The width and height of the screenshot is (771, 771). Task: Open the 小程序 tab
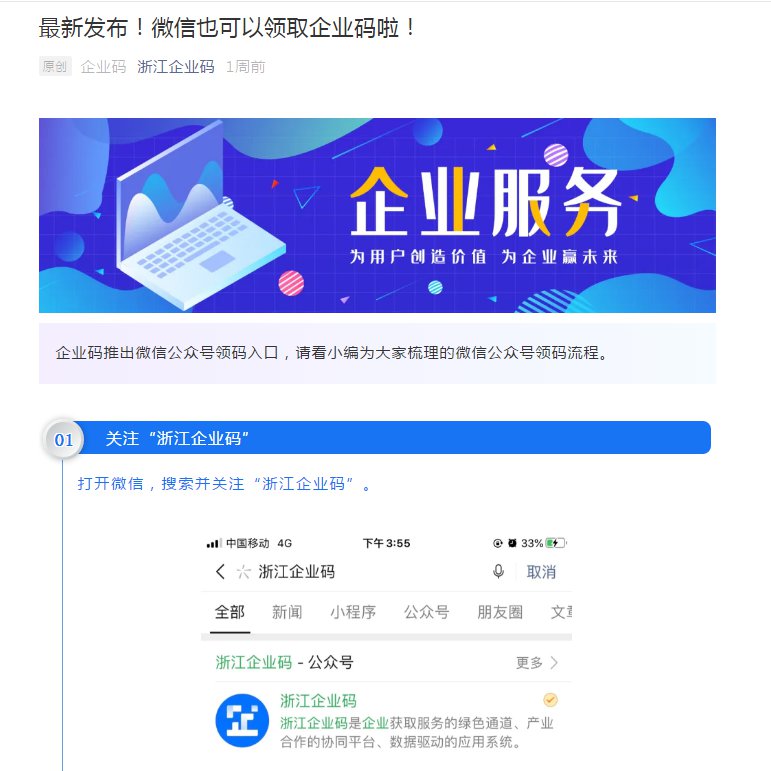tap(353, 612)
